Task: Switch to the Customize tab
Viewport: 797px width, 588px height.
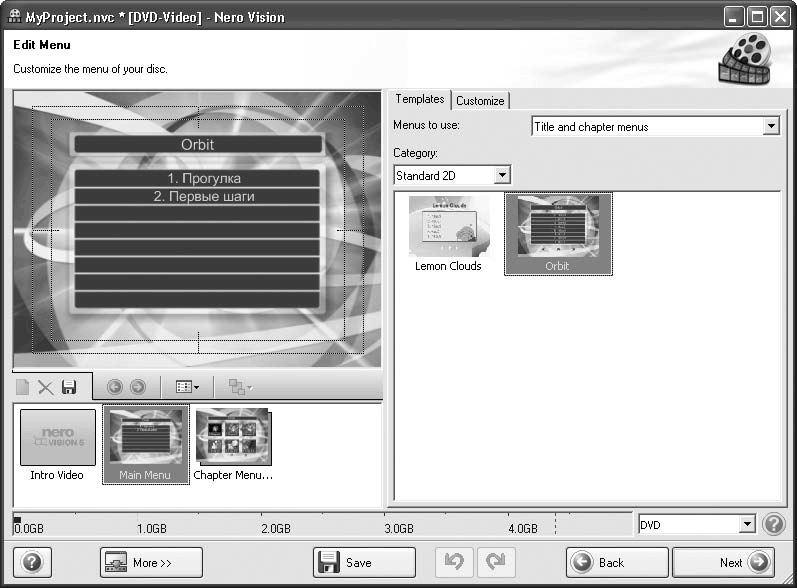Action: click(480, 101)
